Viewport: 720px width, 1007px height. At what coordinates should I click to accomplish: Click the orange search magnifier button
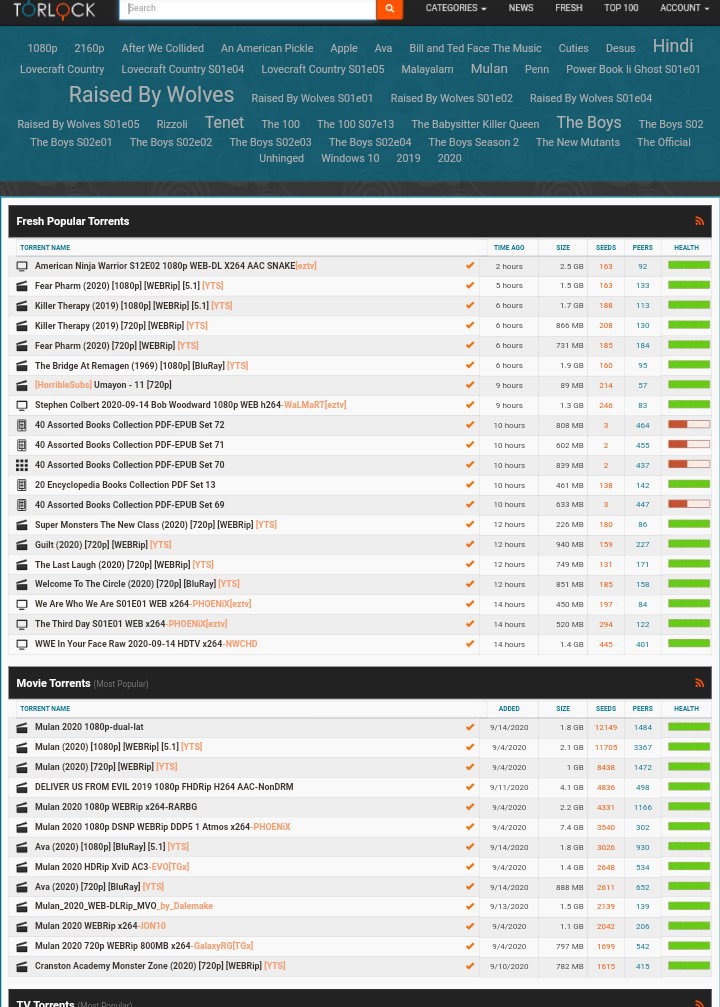point(389,9)
